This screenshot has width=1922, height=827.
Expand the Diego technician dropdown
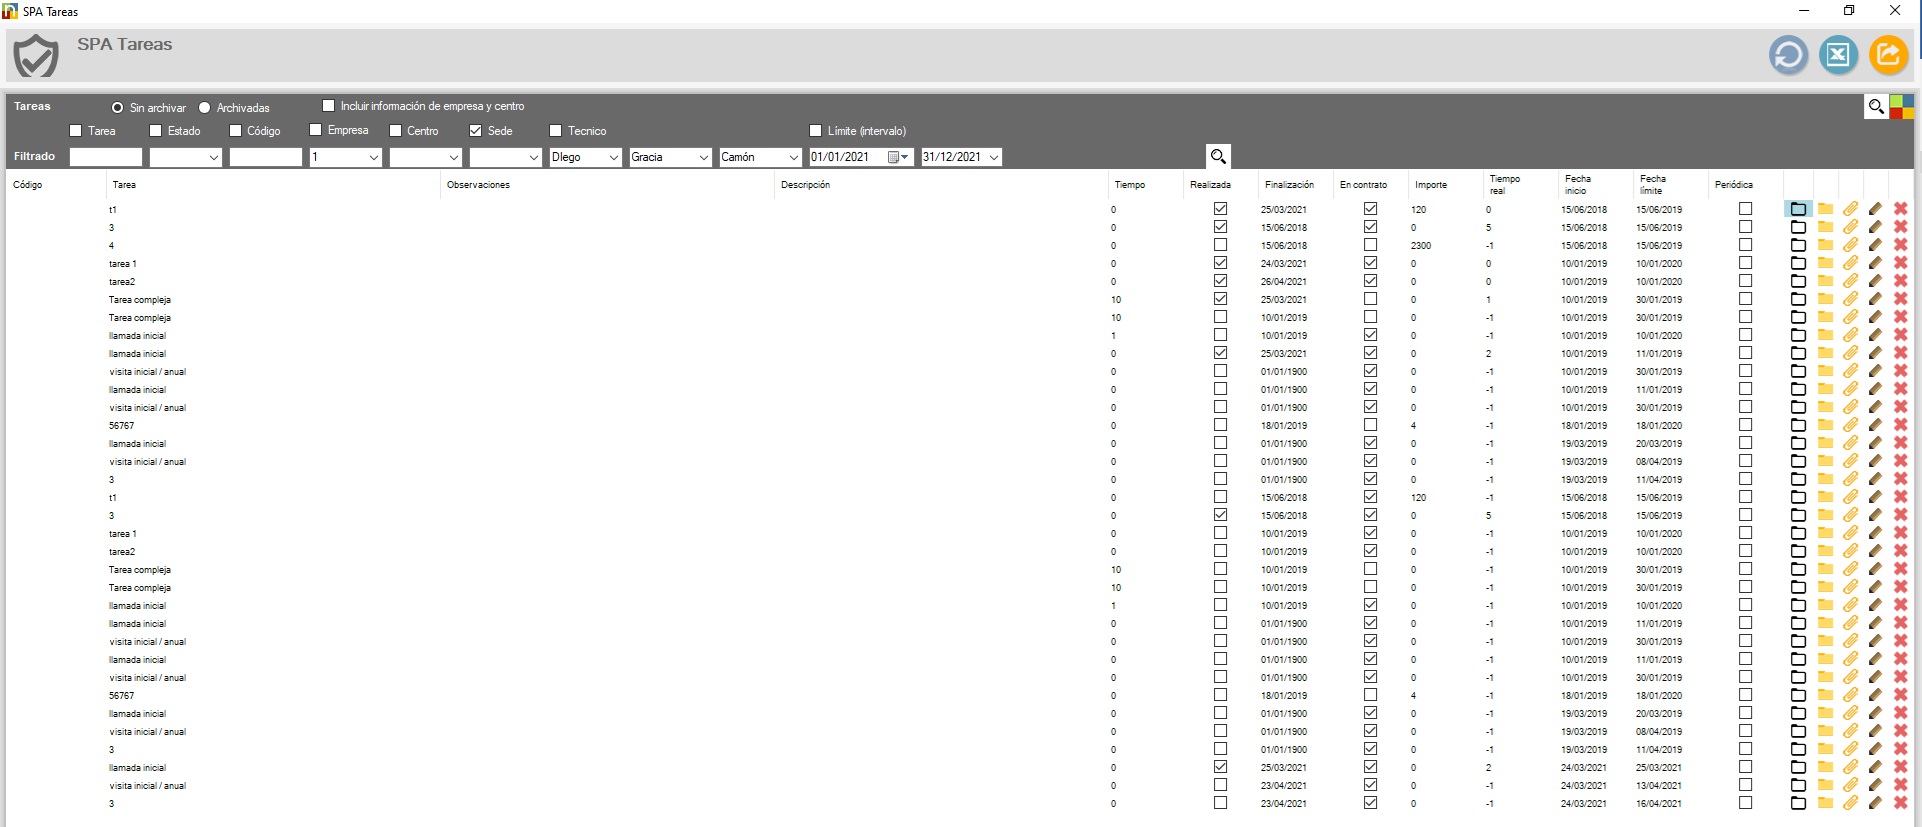[x=613, y=157]
